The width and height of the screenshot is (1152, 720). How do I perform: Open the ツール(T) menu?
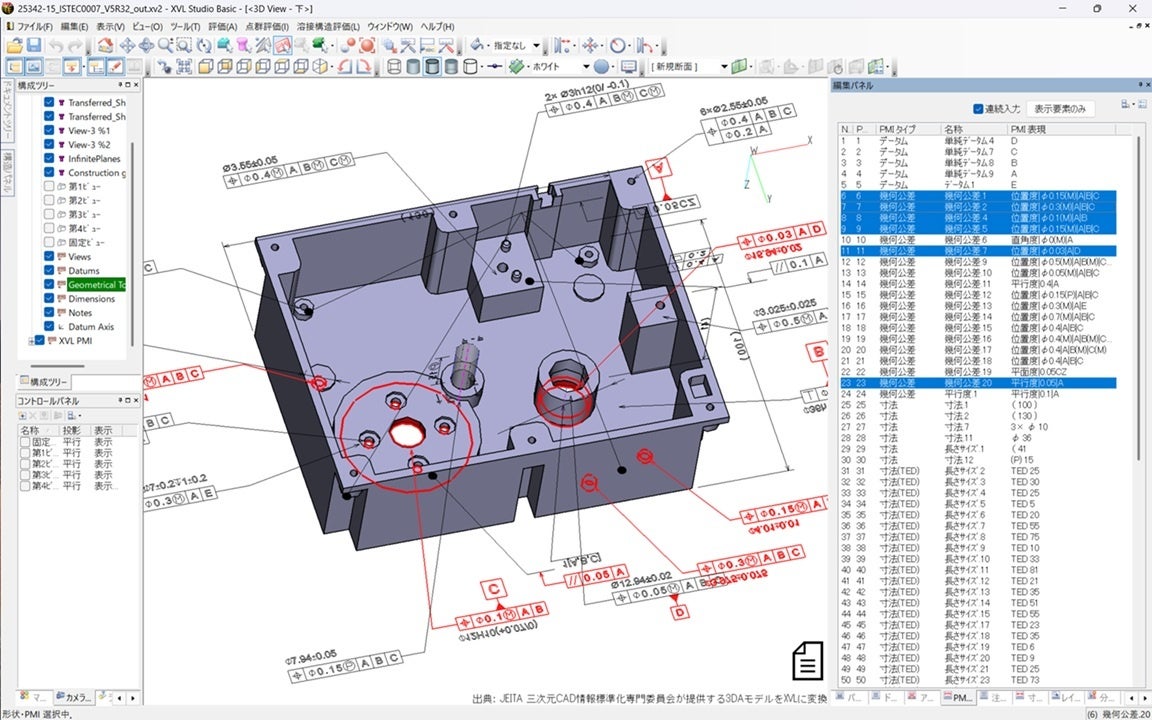(x=185, y=26)
